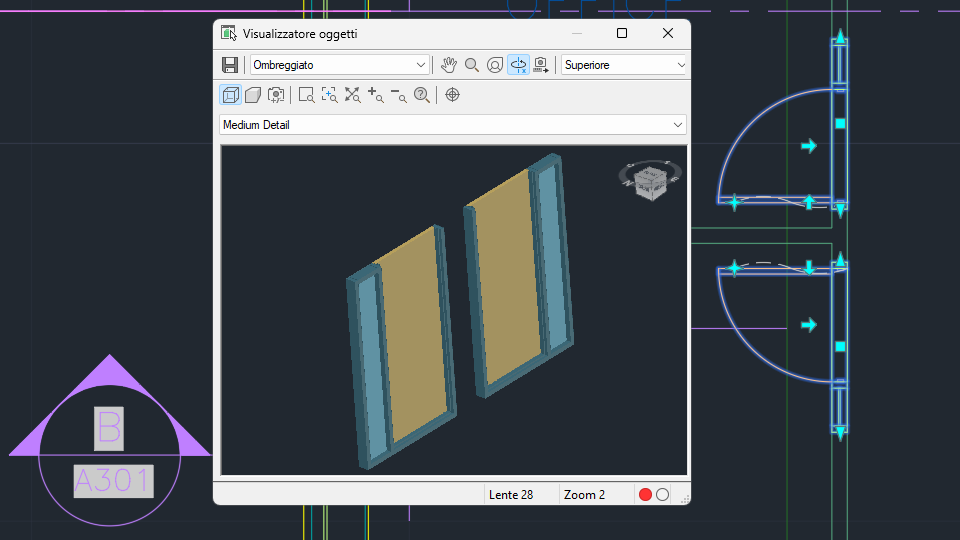This screenshot has width=960, height=540.
Task: Click the red status indicator circle
Action: (645, 495)
